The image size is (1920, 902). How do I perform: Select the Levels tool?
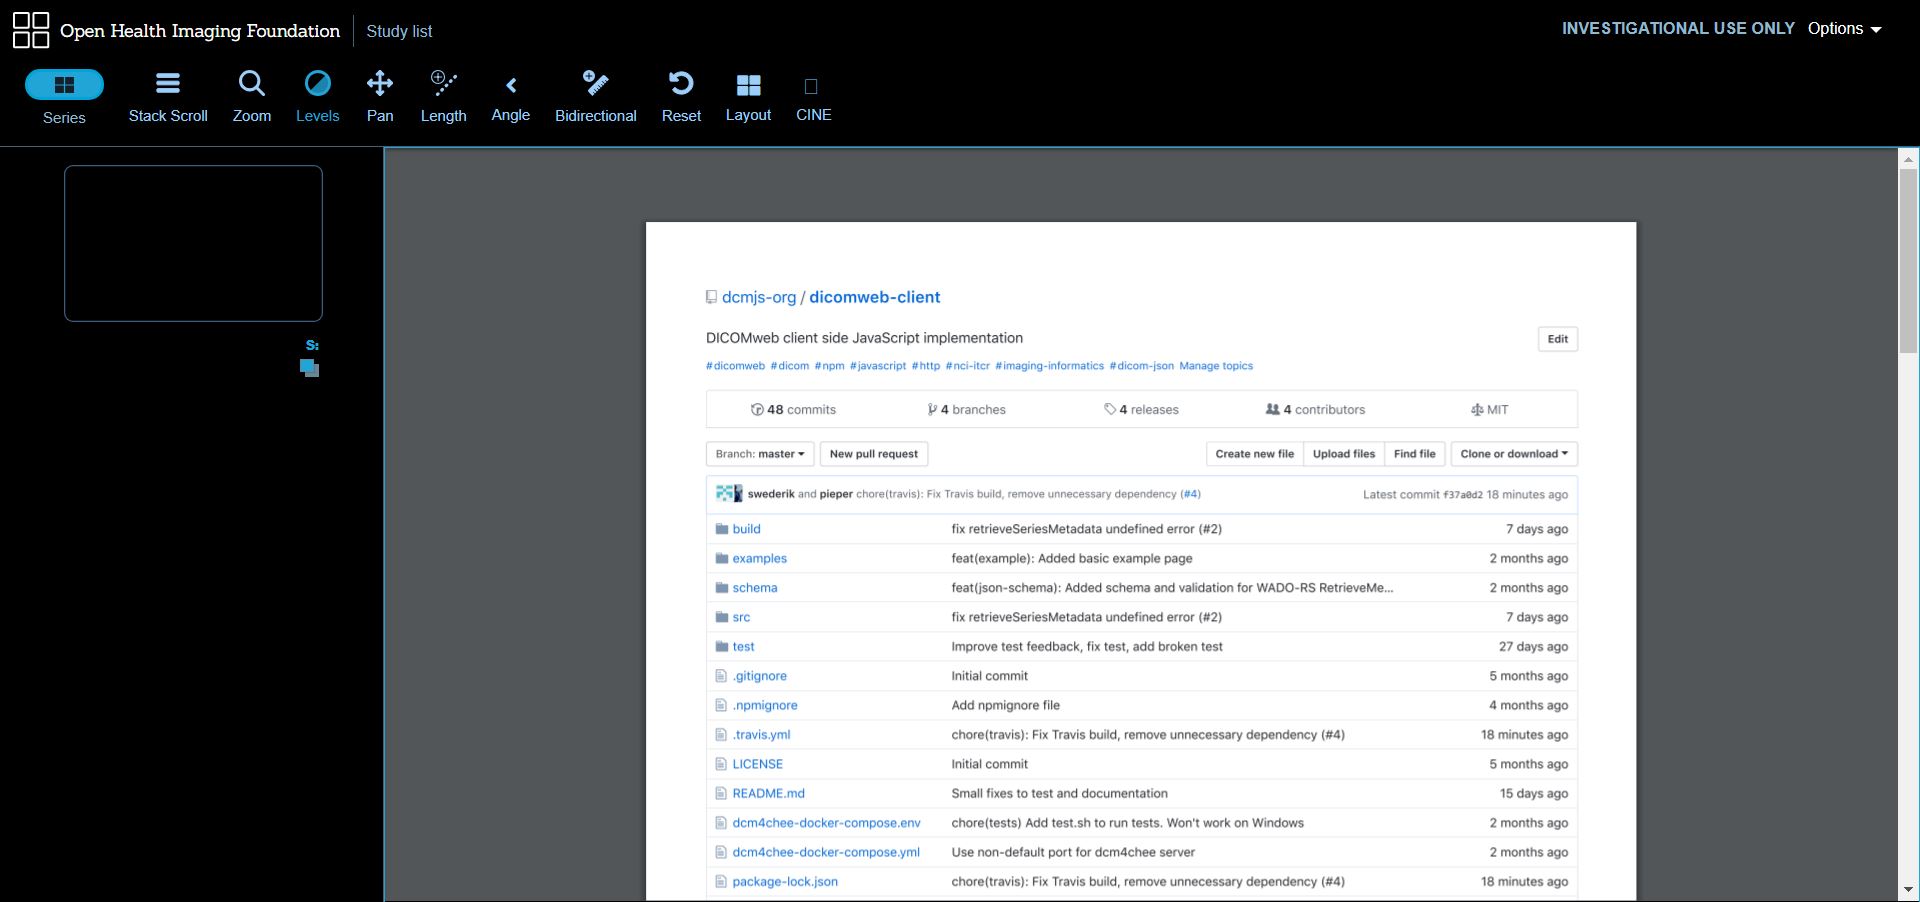click(317, 97)
